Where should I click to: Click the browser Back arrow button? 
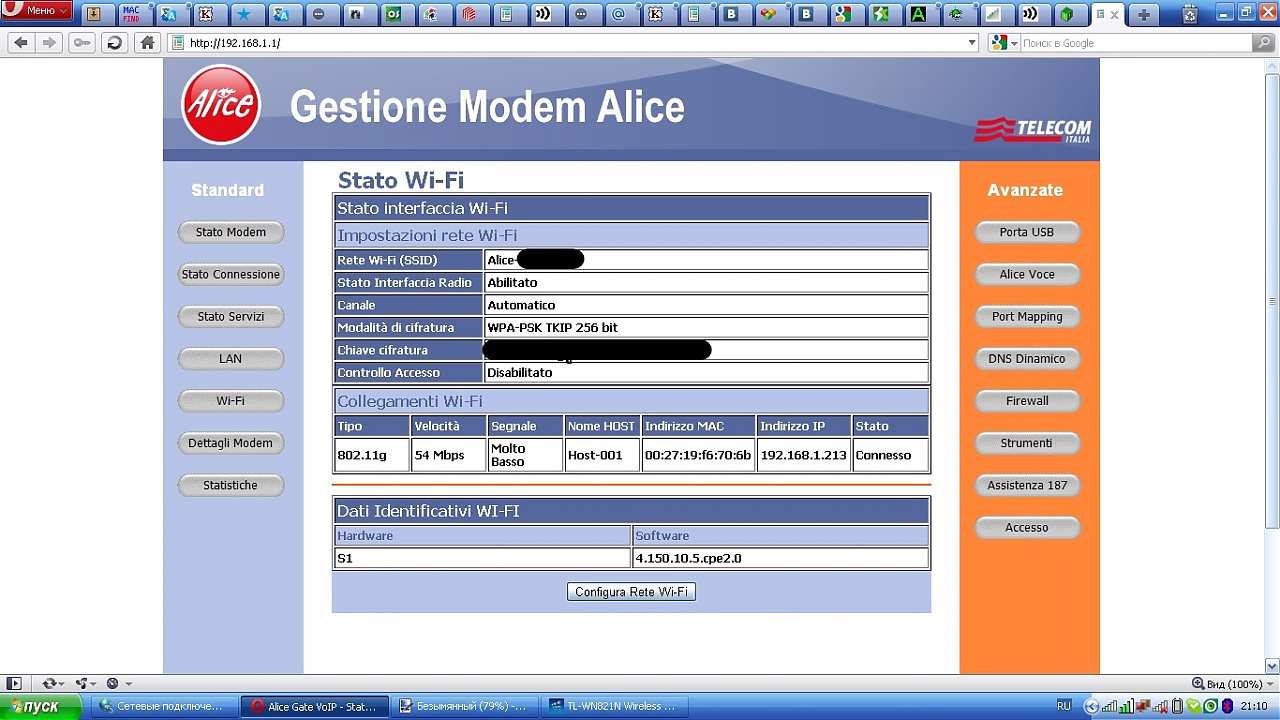(x=21, y=43)
